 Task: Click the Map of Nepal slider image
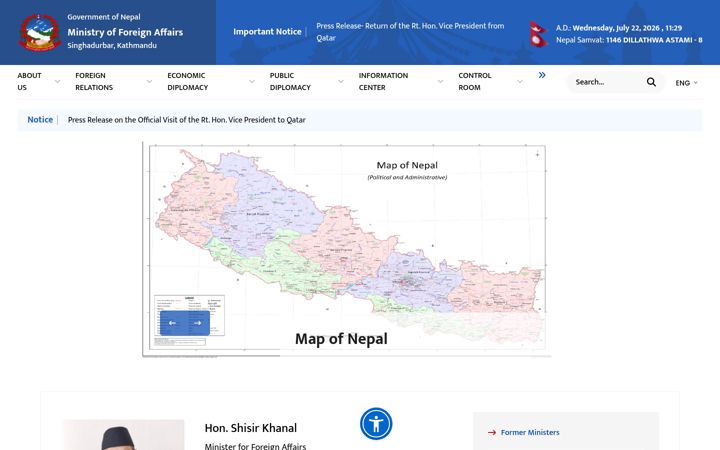tap(347, 249)
